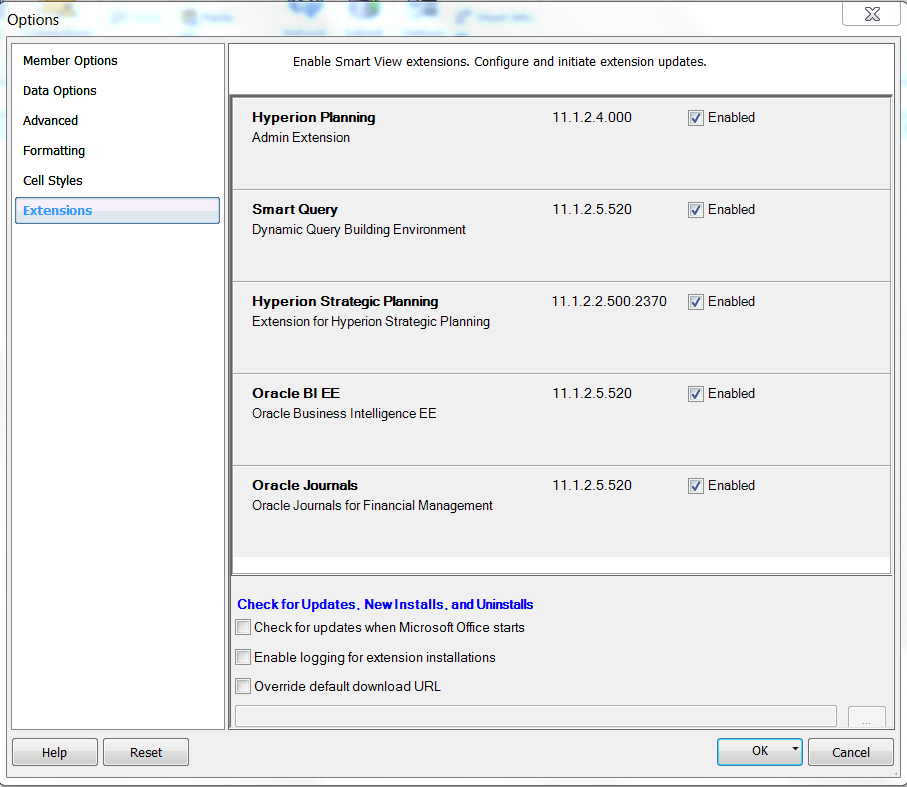907x787 pixels.
Task: Click the download URL input field
Action: (x=535, y=716)
